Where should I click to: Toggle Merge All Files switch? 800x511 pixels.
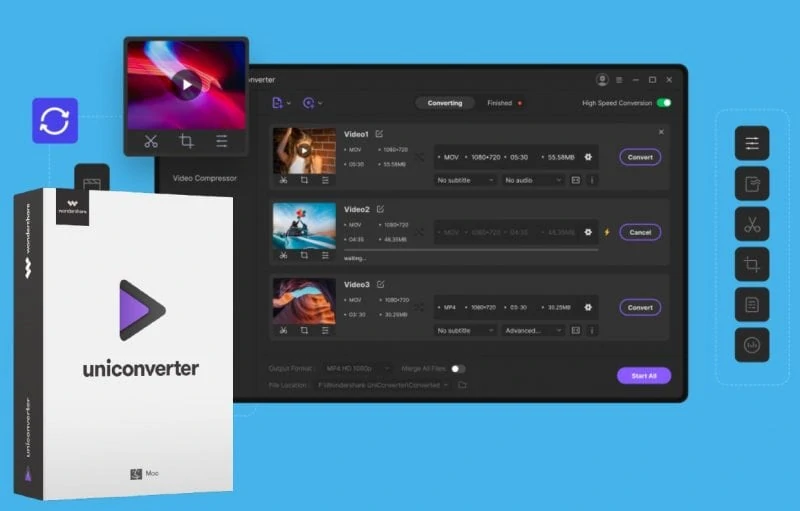(x=458, y=369)
